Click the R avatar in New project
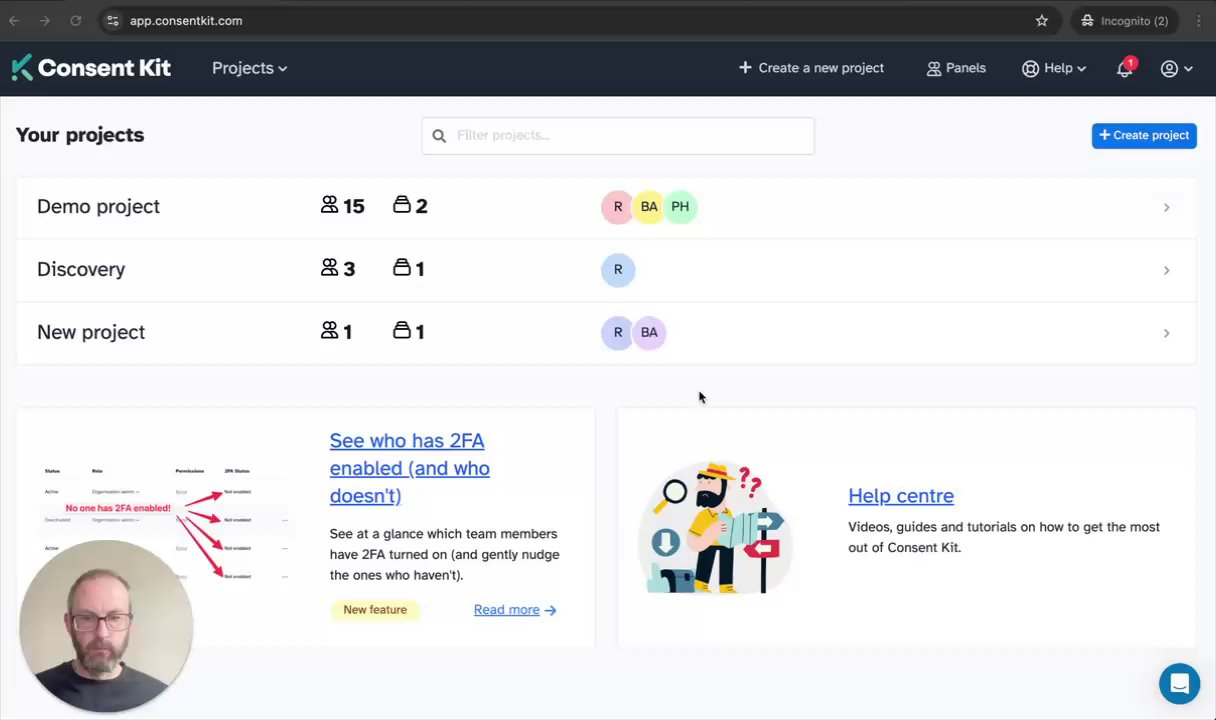The image size is (1216, 720). tap(618, 333)
